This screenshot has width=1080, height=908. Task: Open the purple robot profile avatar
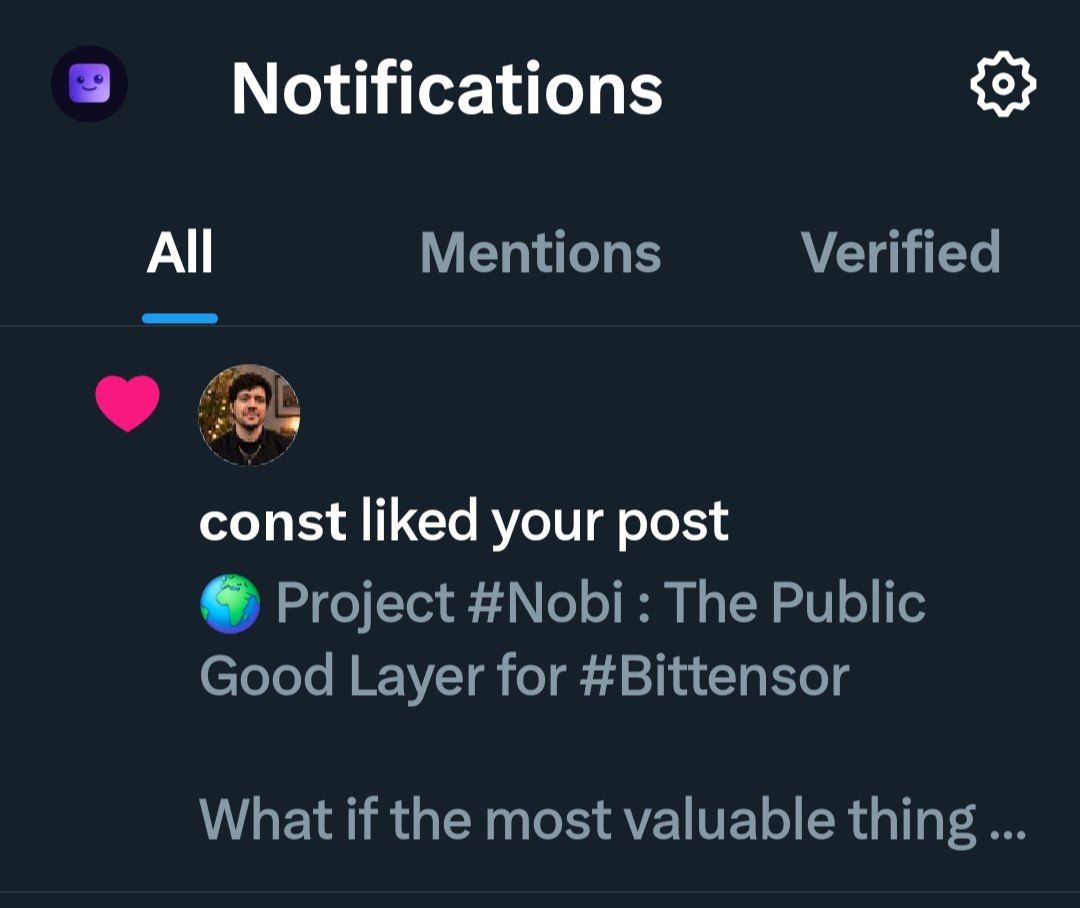click(89, 84)
